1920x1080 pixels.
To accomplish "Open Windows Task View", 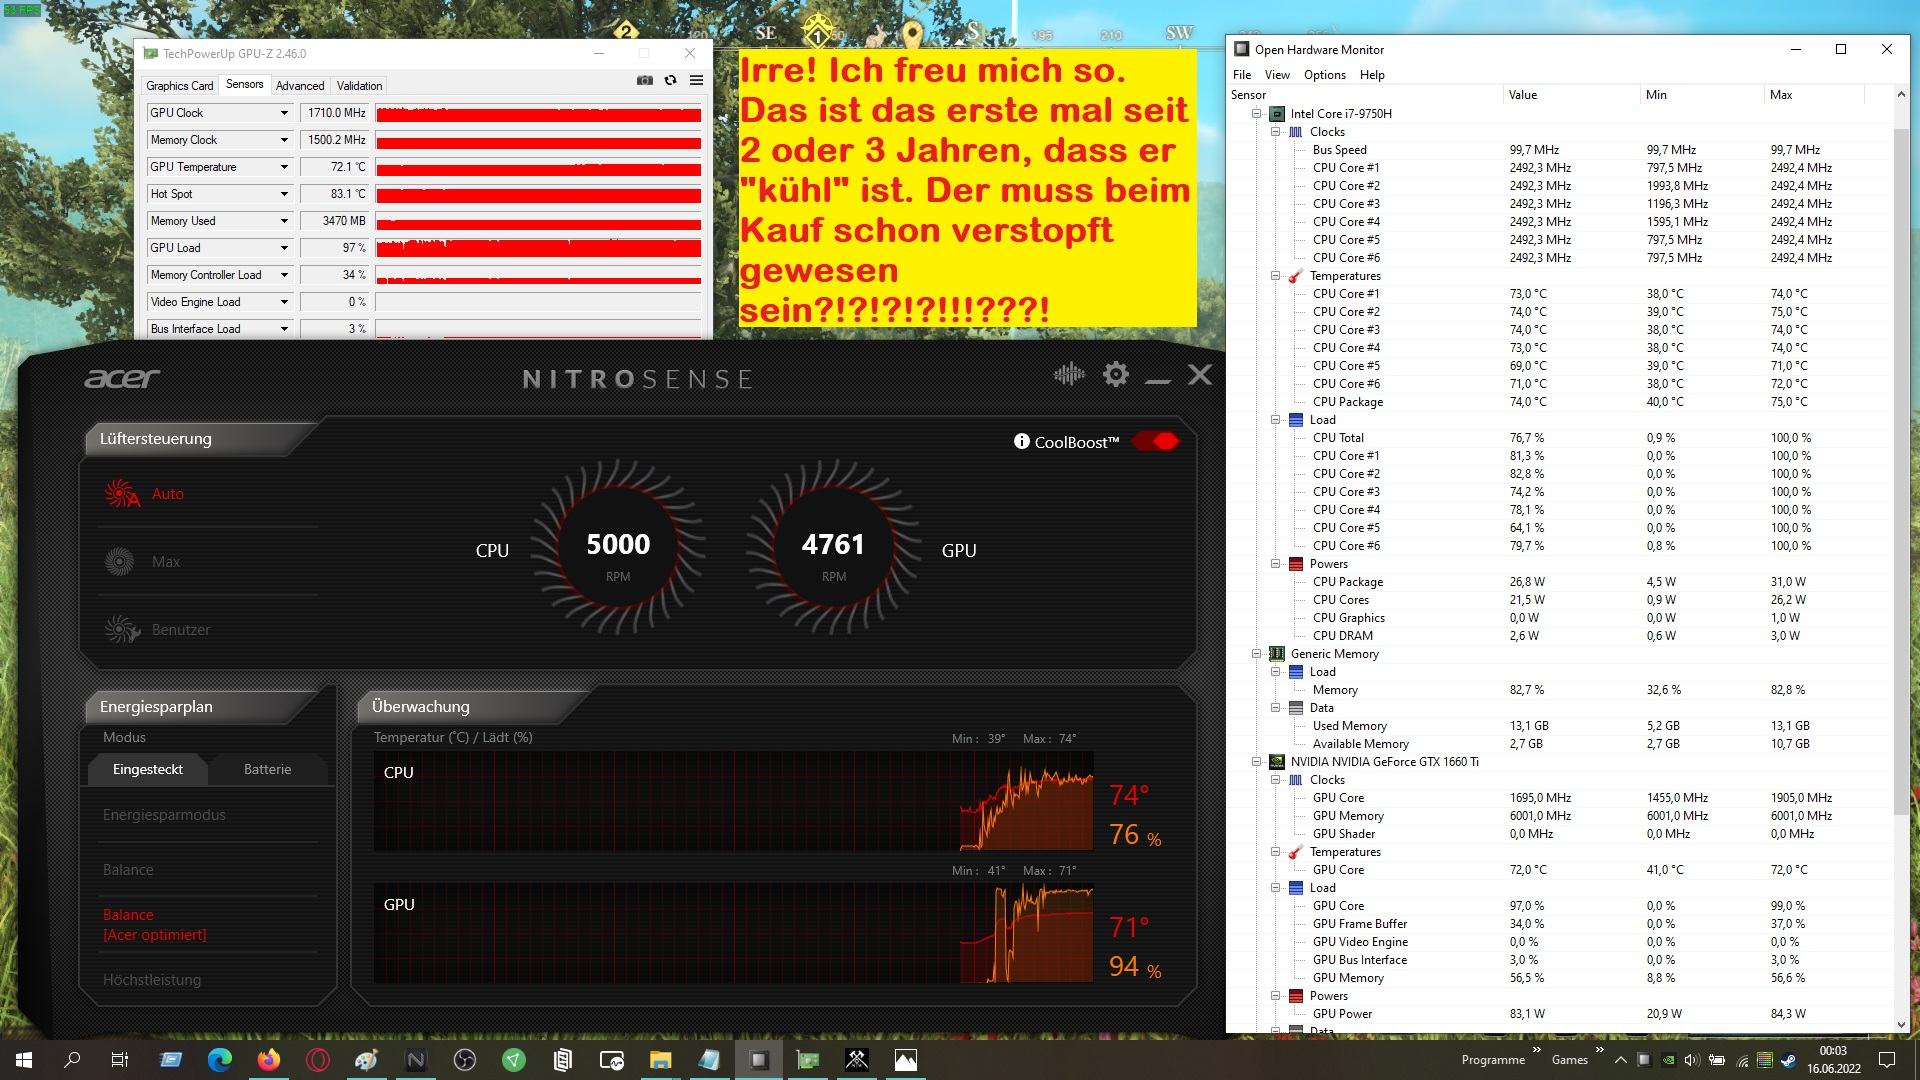I will coord(119,1060).
